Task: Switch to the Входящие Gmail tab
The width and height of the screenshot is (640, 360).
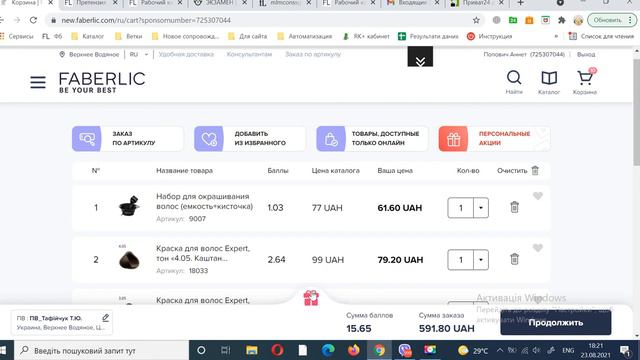Action: tap(412, 3)
